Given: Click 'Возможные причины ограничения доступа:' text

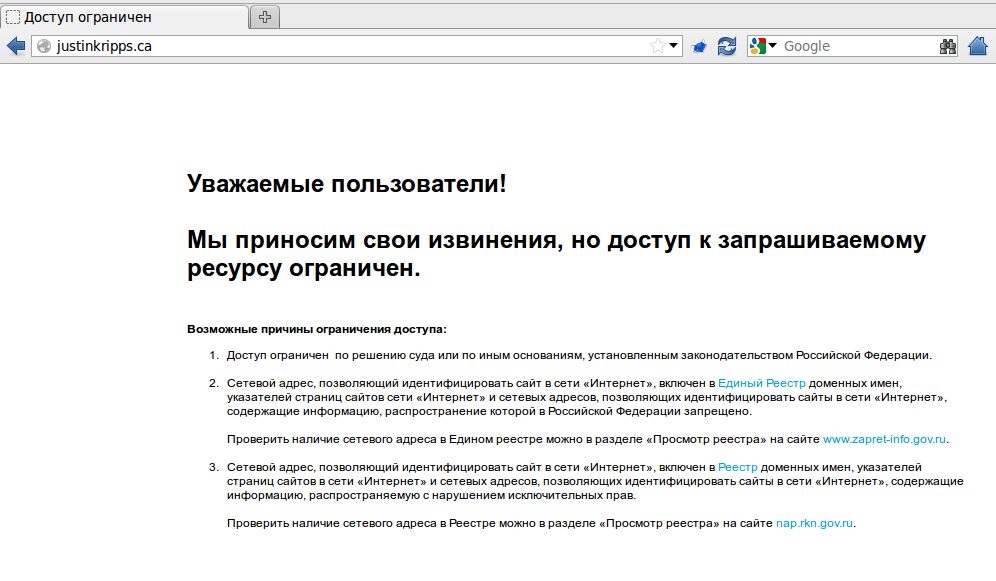Looking at the screenshot, I should (317, 329).
